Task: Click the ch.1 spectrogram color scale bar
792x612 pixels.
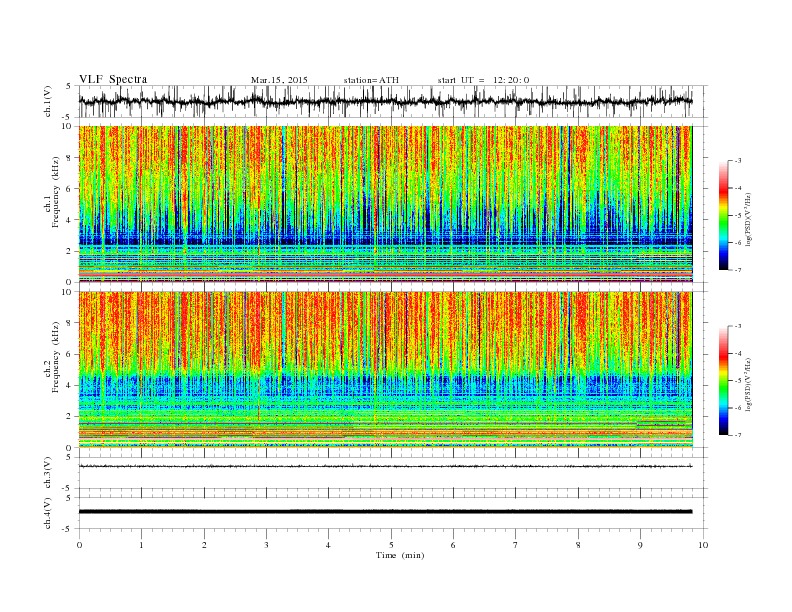Action: [x=723, y=216]
